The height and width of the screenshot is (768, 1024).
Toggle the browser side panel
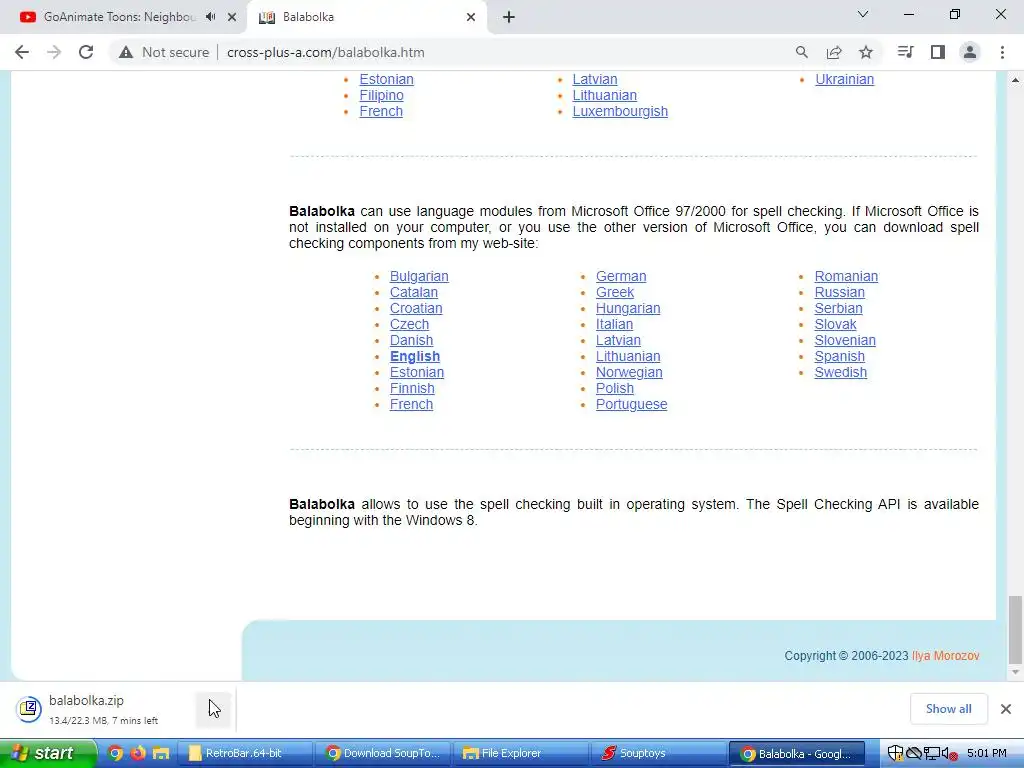pos(938,52)
